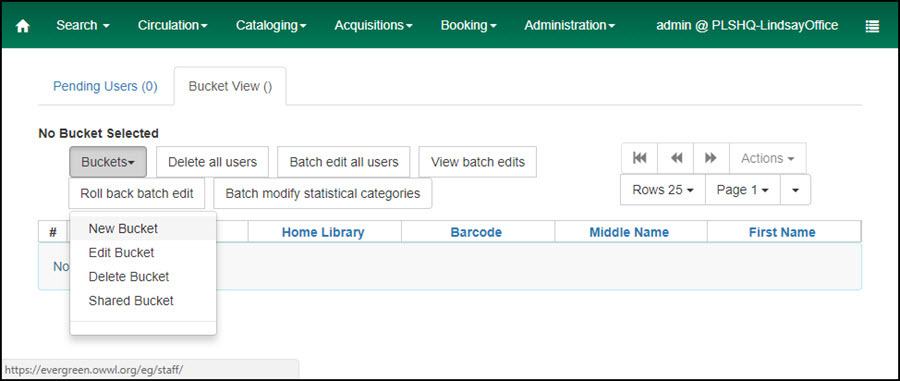Open the Page 1 dropdown

coord(743,190)
